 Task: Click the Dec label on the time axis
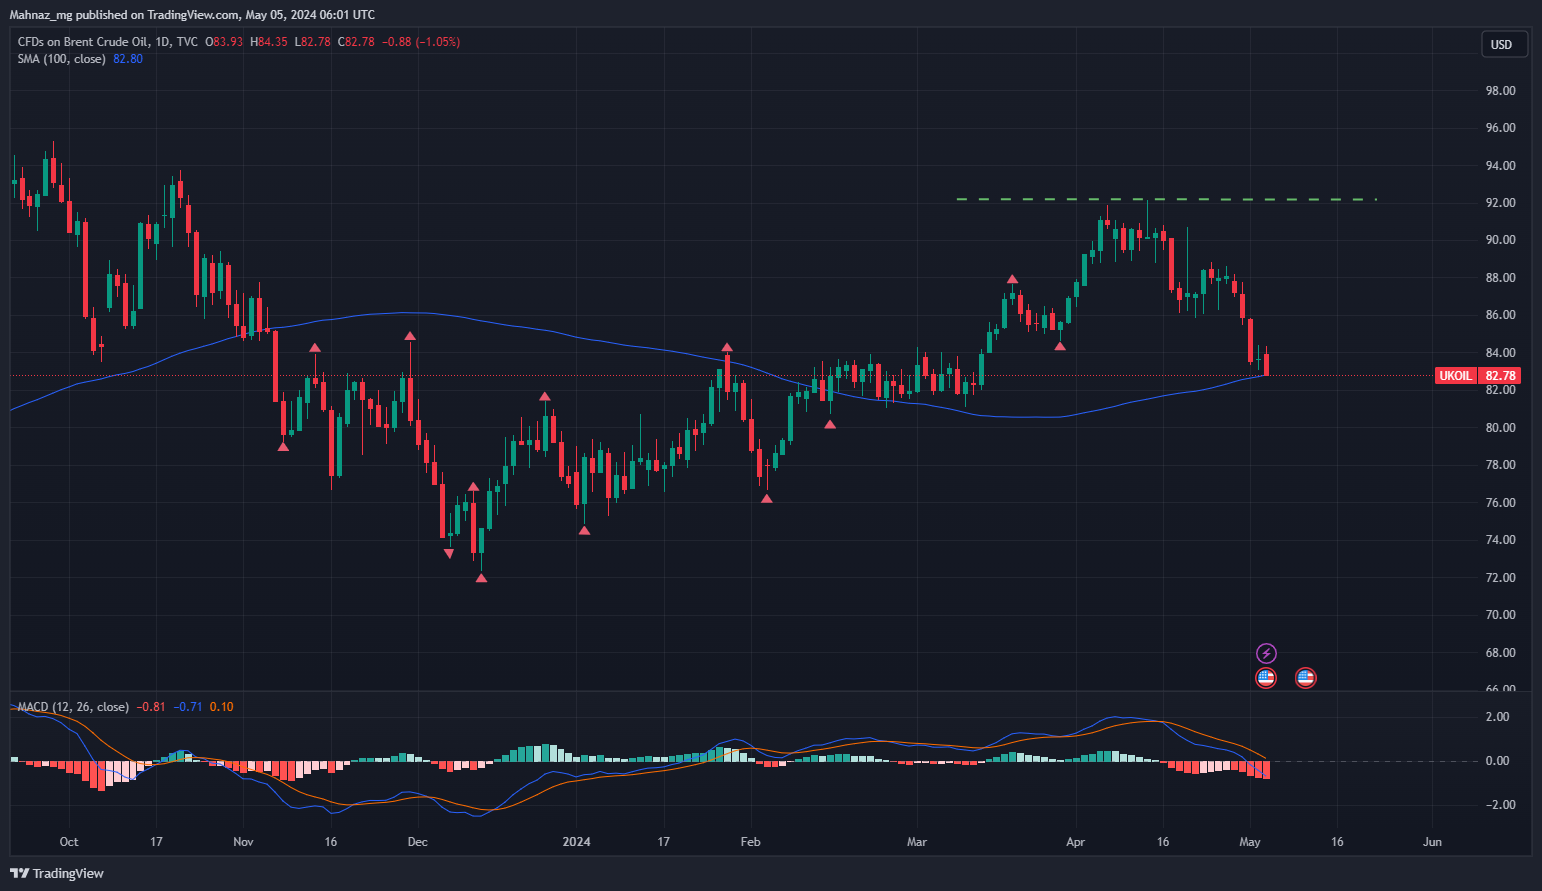pyautogui.click(x=418, y=842)
